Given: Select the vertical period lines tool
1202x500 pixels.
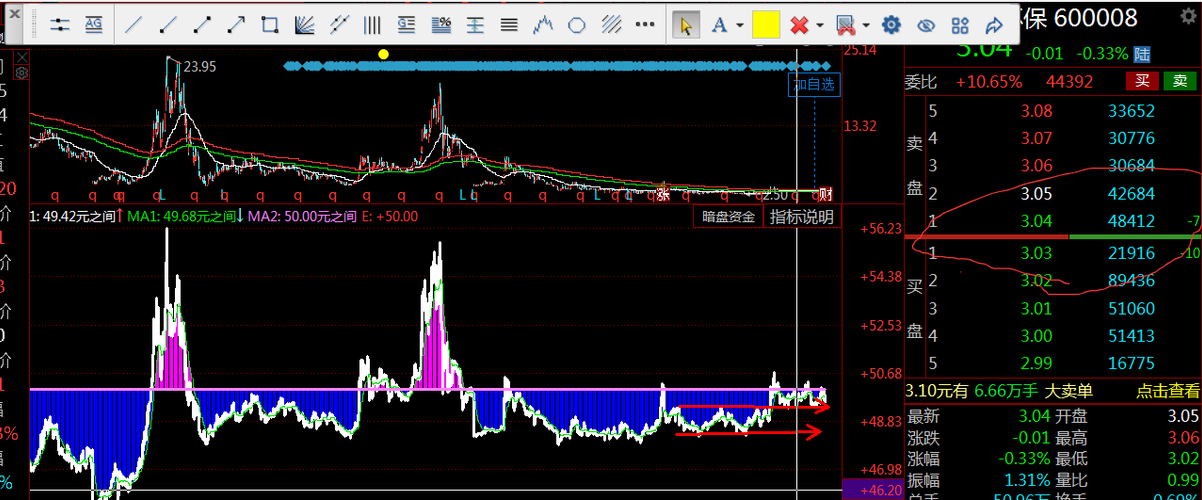Looking at the screenshot, I should coord(372,24).
